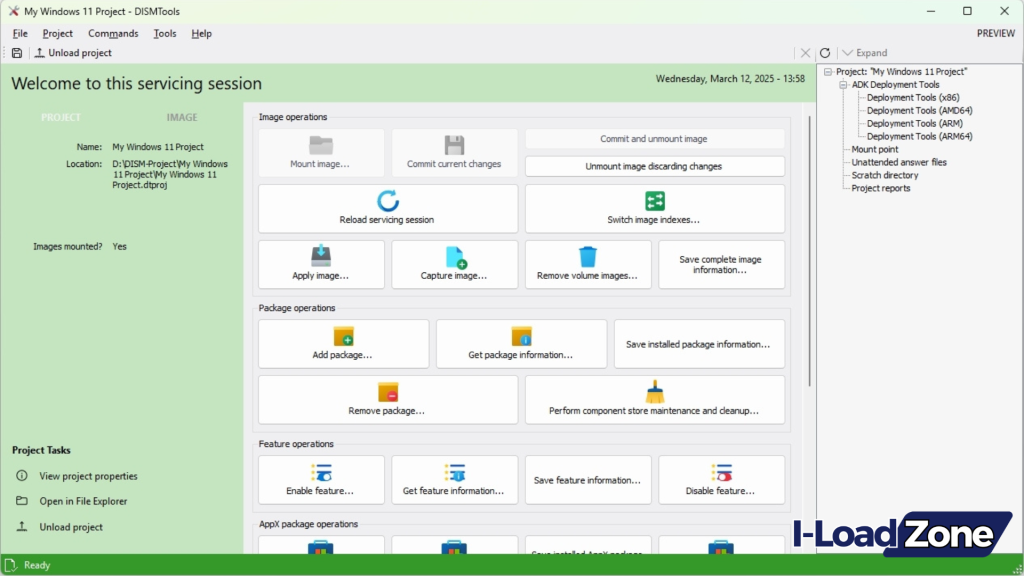This screenshot has width=1024, height=576.
Task: Click the Switch image indexes icon
Action: (x=655, y=201)
